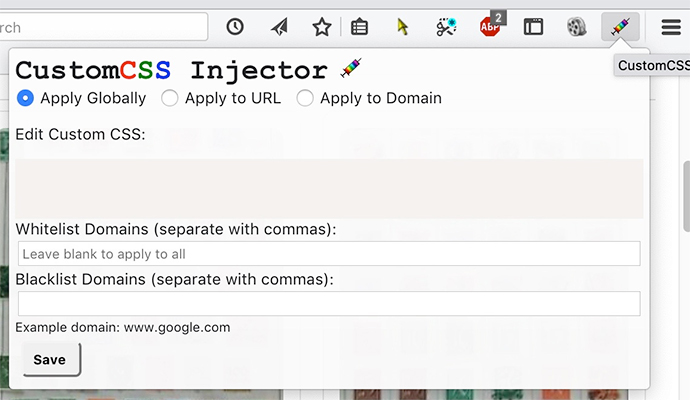690x400 pixels.
Task: Click the page vertical scrollbar
Action: (686, 196)
